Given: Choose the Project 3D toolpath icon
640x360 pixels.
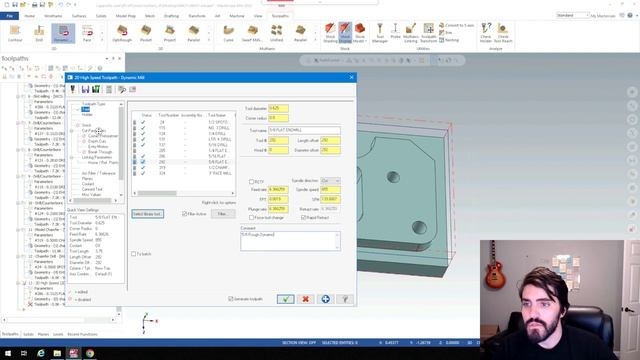Looking at the screenshot, I should click(170, 33).
